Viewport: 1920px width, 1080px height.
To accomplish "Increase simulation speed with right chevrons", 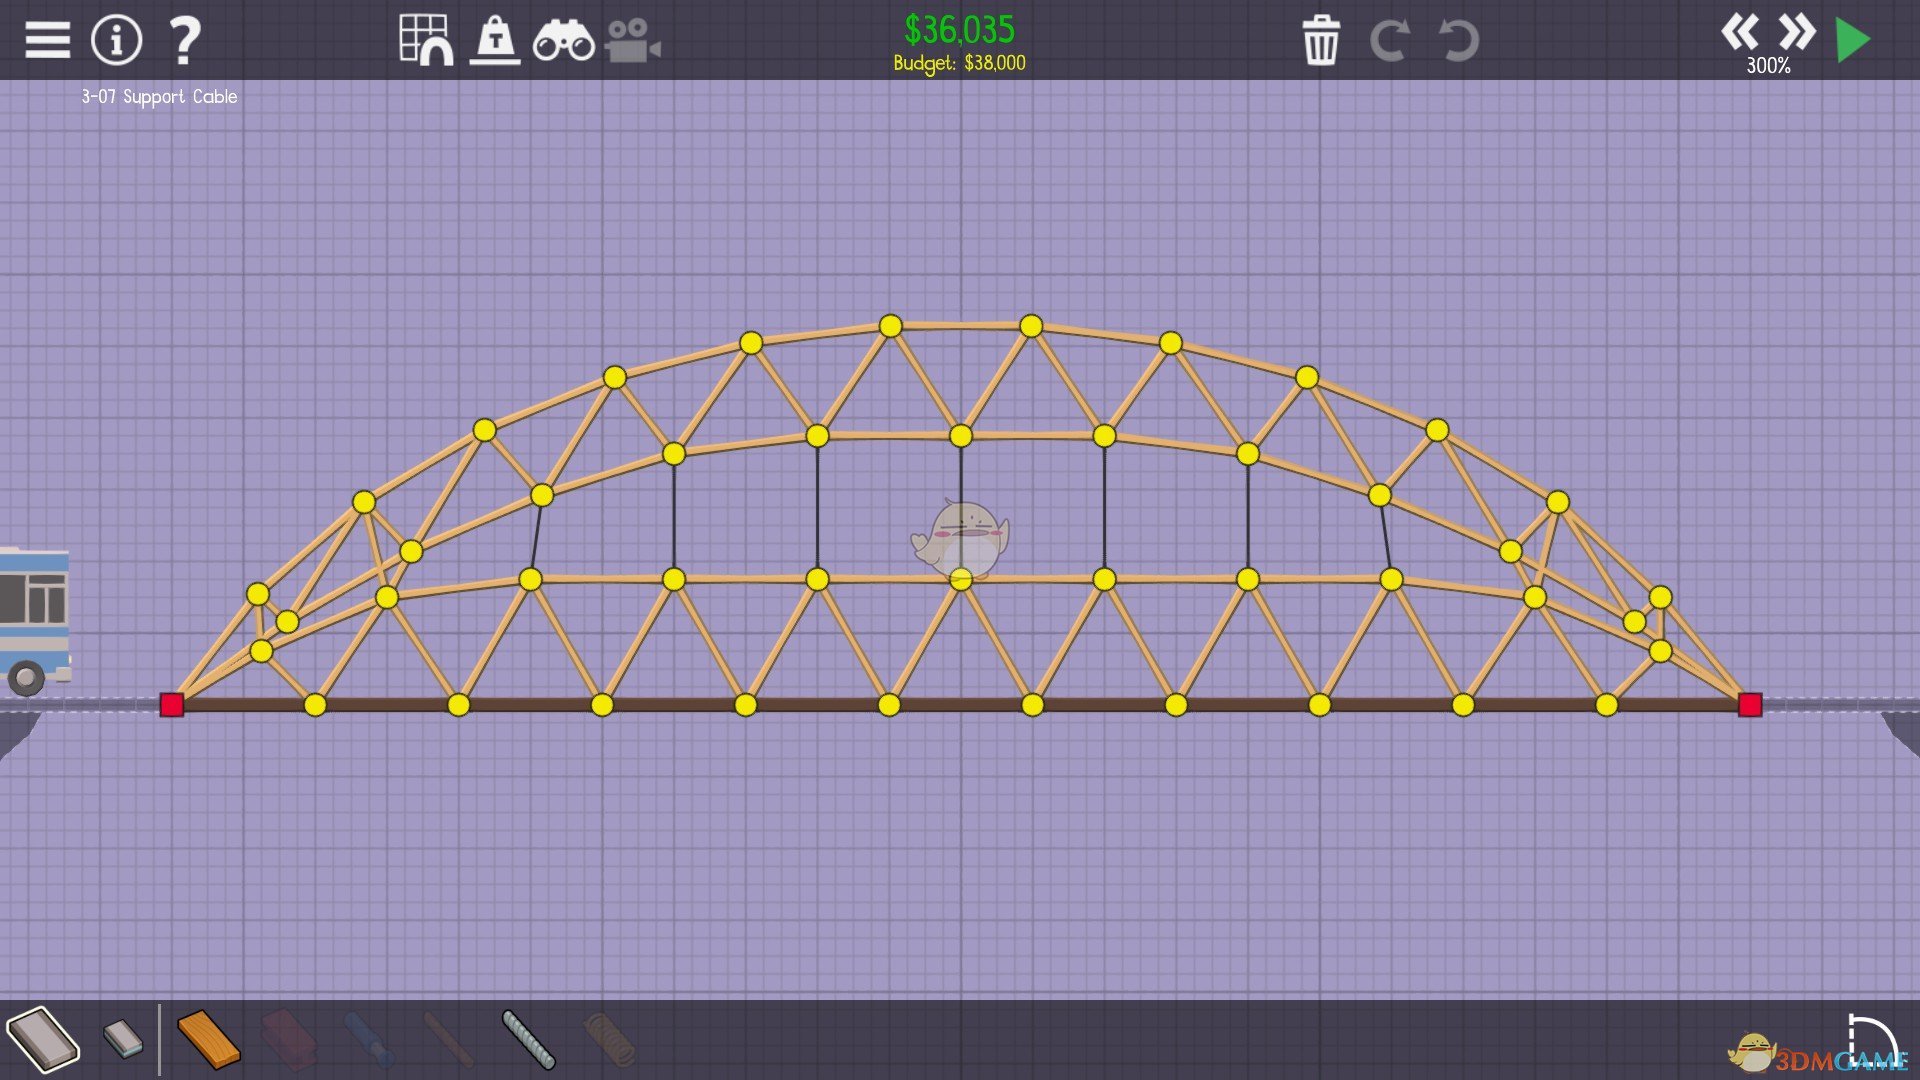I will (1797, 32).
